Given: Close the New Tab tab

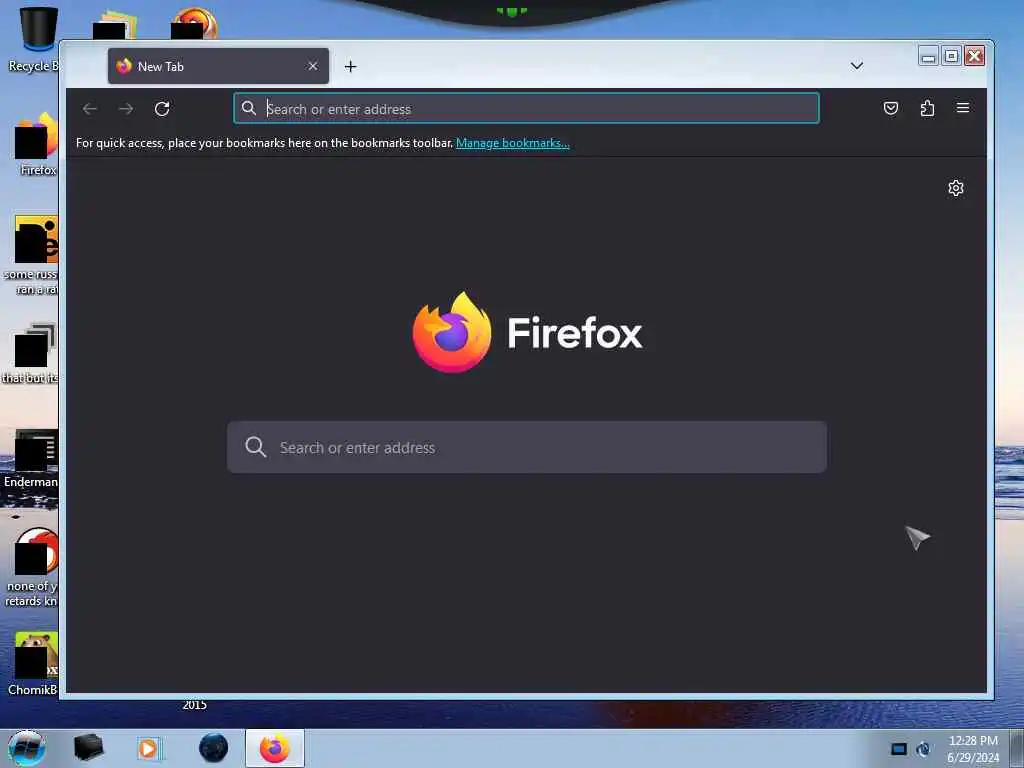Looking at the screenshot, I should point(313,66).
